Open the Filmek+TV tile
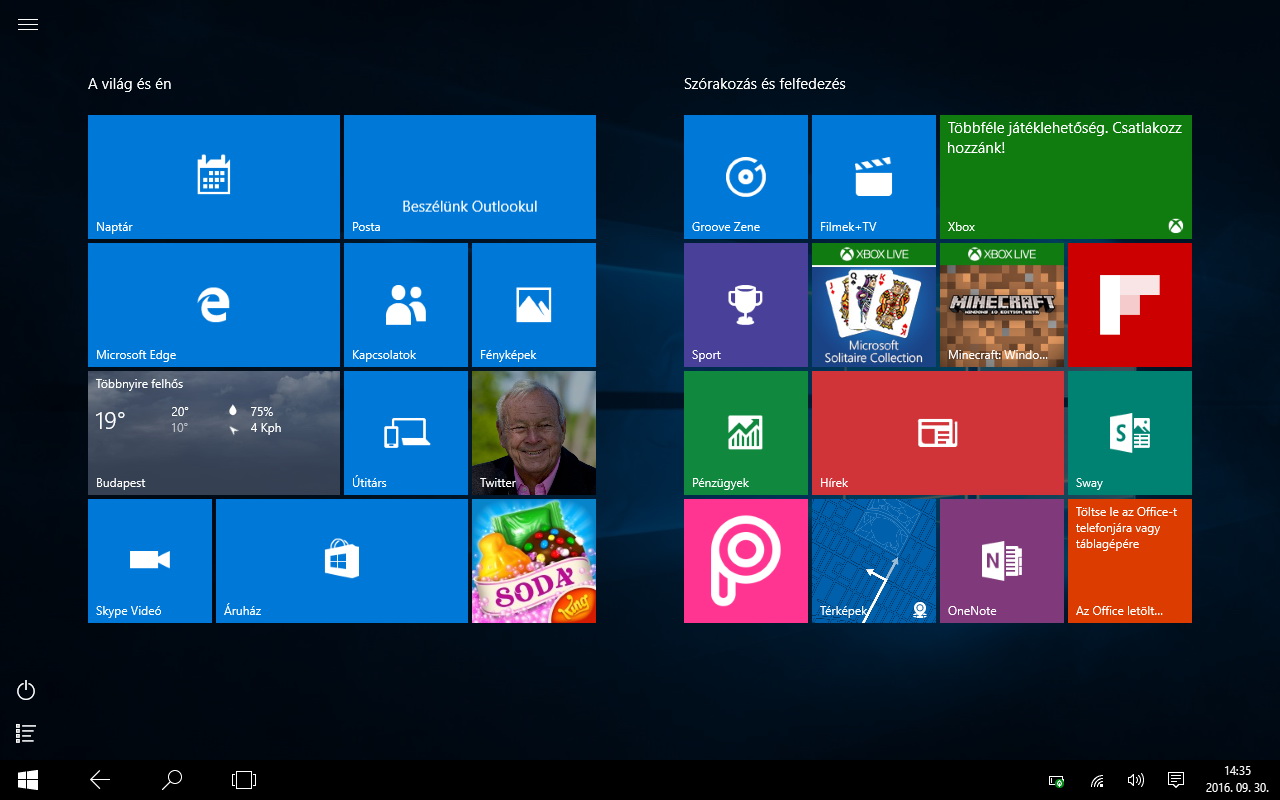1280x800 pixels. pyautogui.click(x=874, y=177)
